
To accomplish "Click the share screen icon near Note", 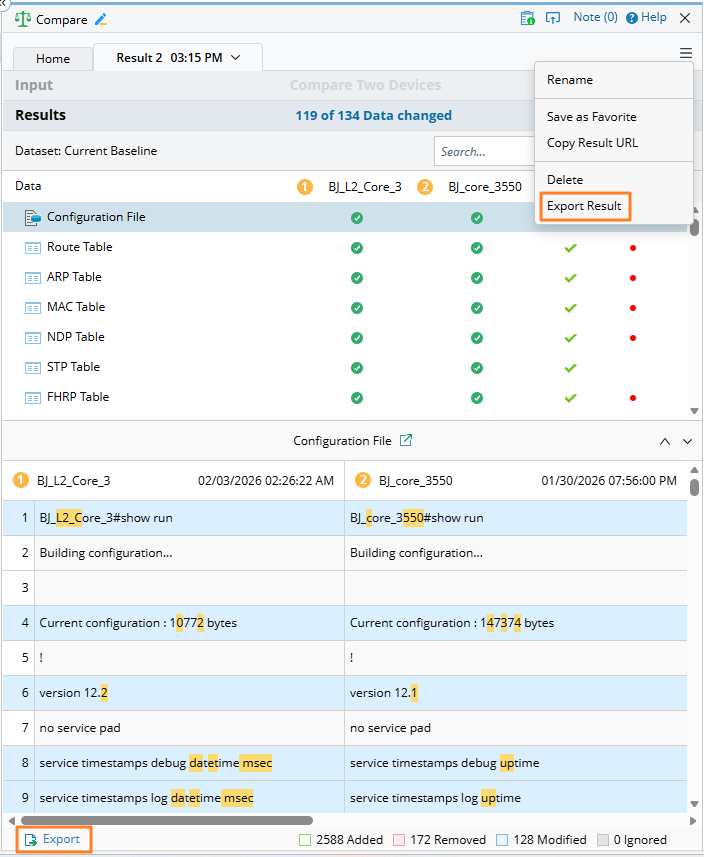I will pyautogui.click(x=553, y=18).
